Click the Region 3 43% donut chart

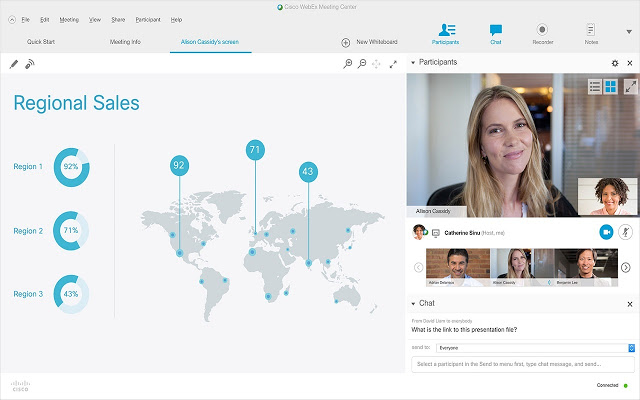[x=71, y=294]
